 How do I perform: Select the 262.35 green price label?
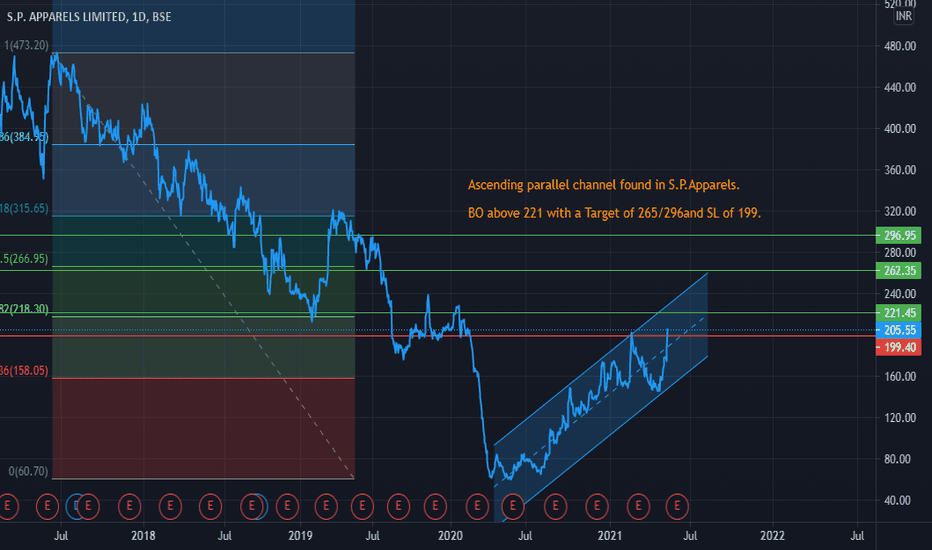[899, 271]
